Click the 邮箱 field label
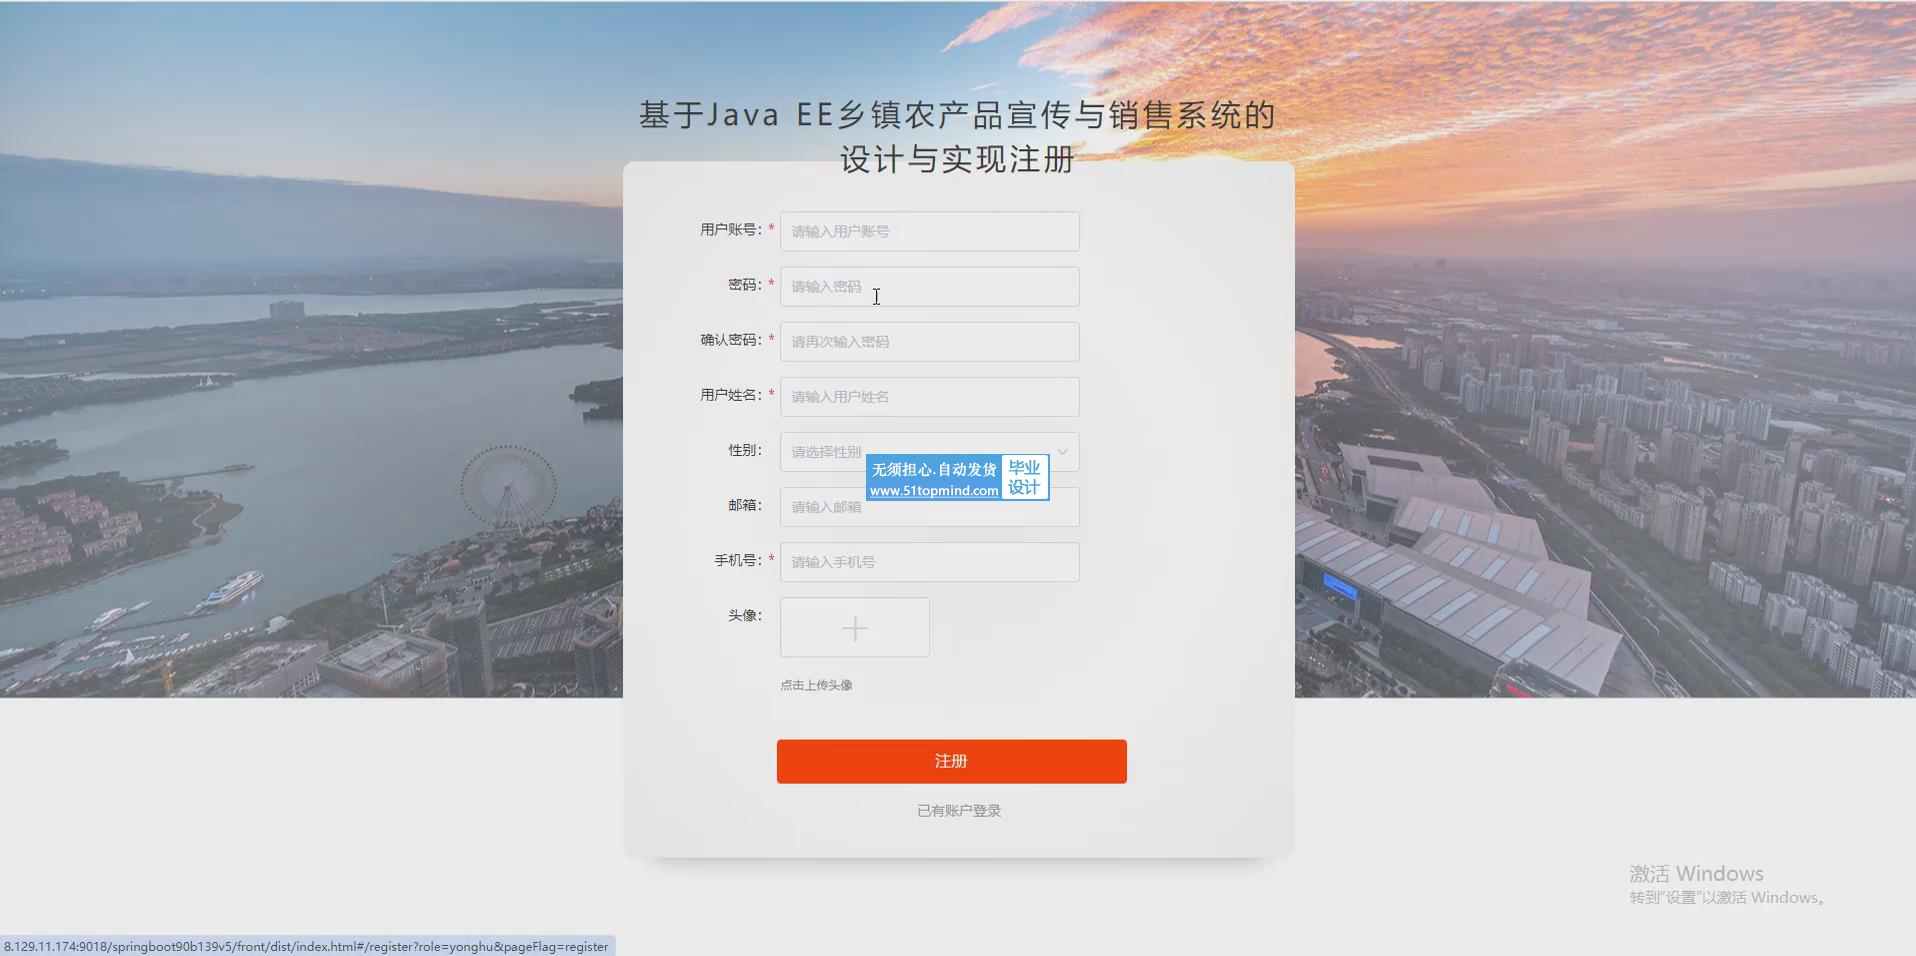This screenshot has width=1916, height=956. (x=745, y=505)
